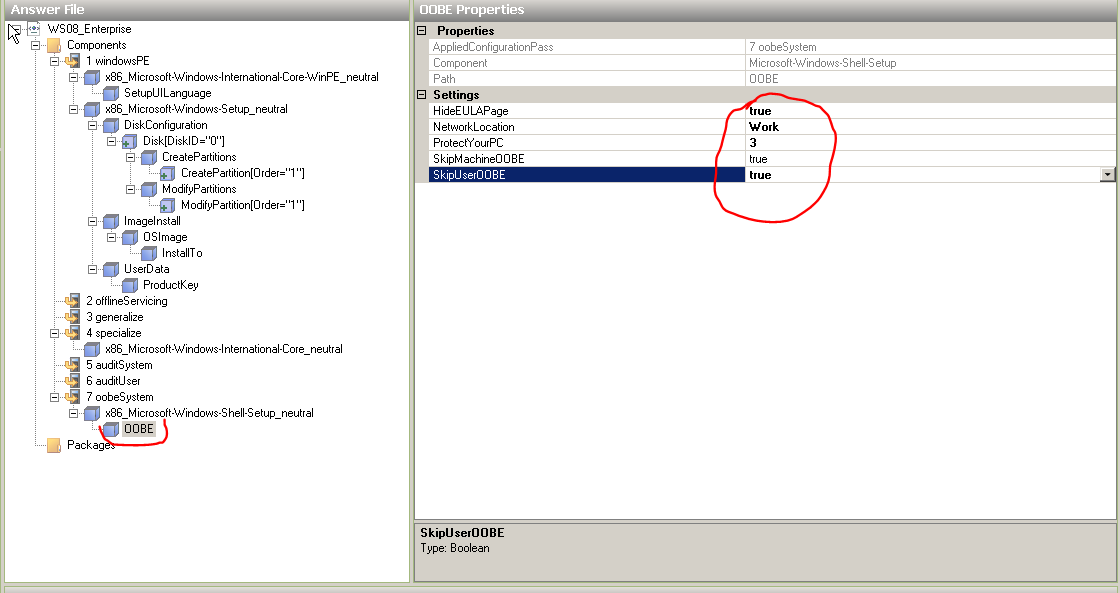The image size is (1120, 593).
Task: Click the Component property value Microsoft-Windows-Shell-Setup
Action: coord(822,63)
